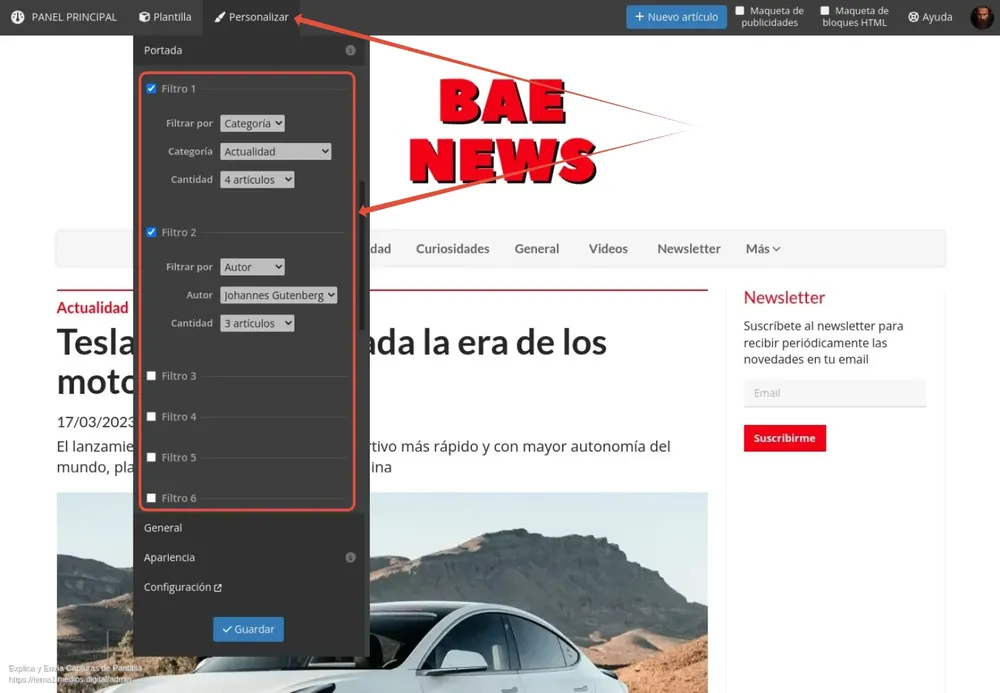Click the info icon next to Portada
The height and width of the screenshot is (693, 1000).
[350, 50]
